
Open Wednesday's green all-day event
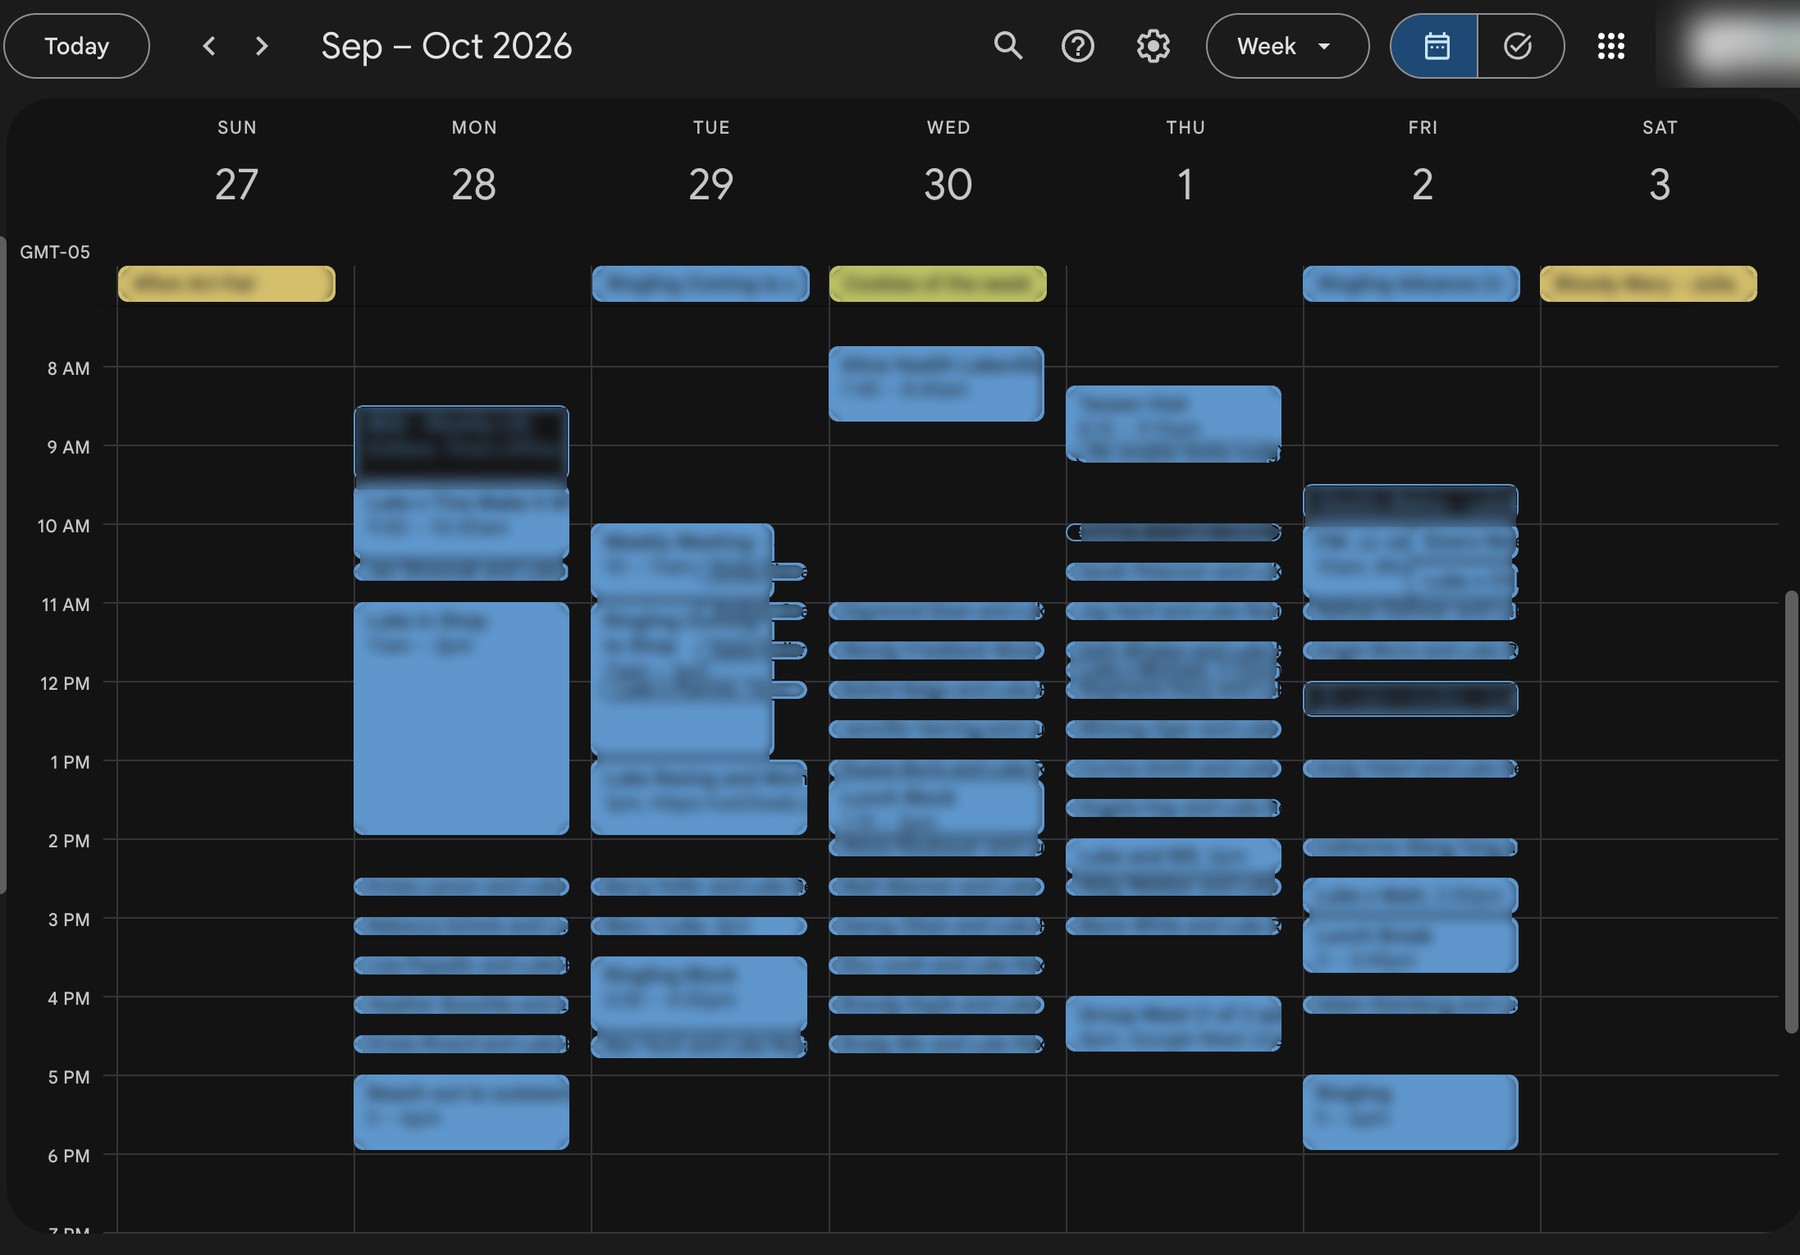(x=938, y=284)
